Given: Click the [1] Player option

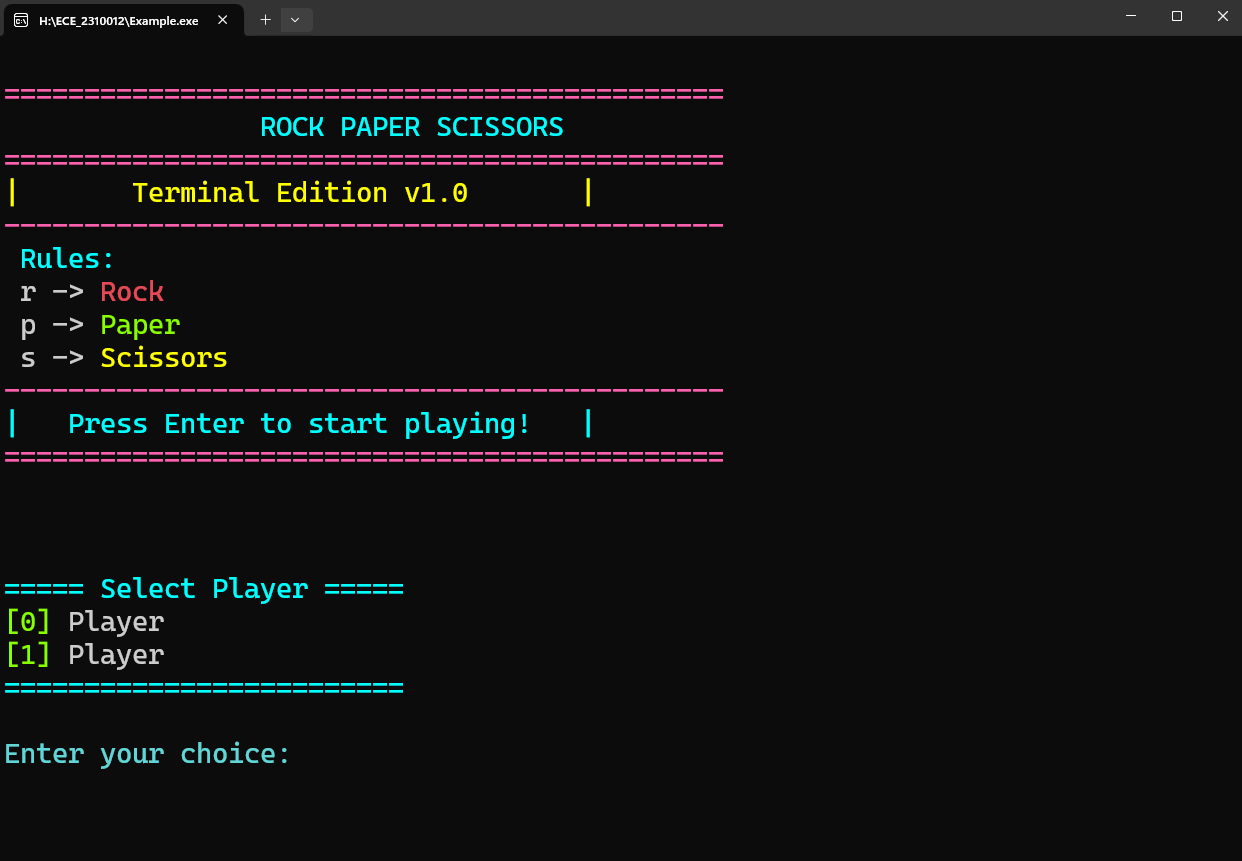Looking at the screenshot, I should pos(85,655).
